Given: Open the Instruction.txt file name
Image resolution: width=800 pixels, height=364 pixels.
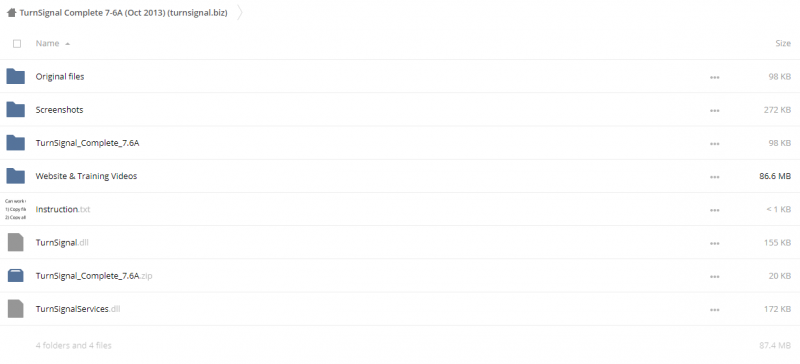Looking at the screenshot, I should point(63,209).
